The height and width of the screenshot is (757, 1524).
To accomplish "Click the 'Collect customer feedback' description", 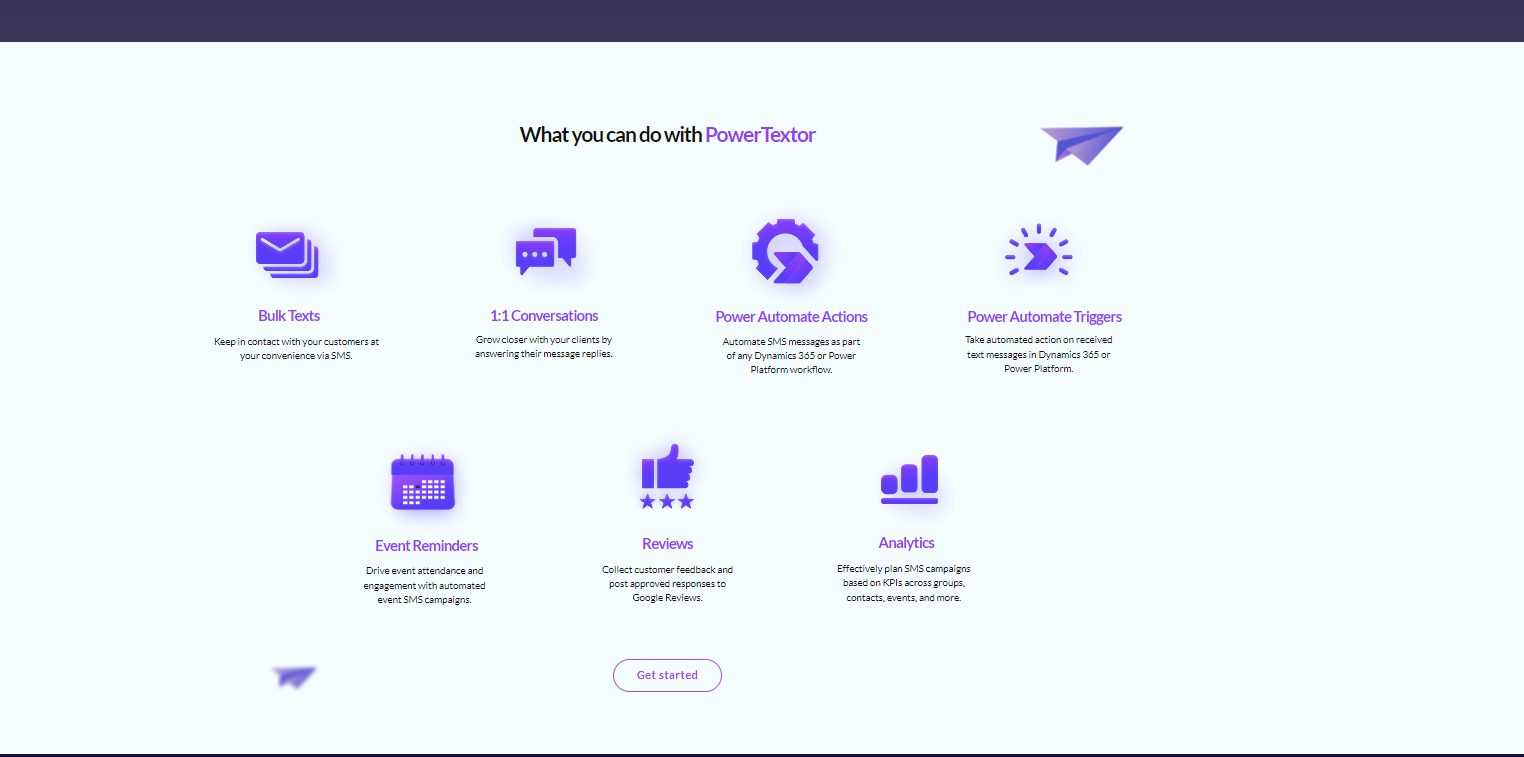I will coord(667,583).
